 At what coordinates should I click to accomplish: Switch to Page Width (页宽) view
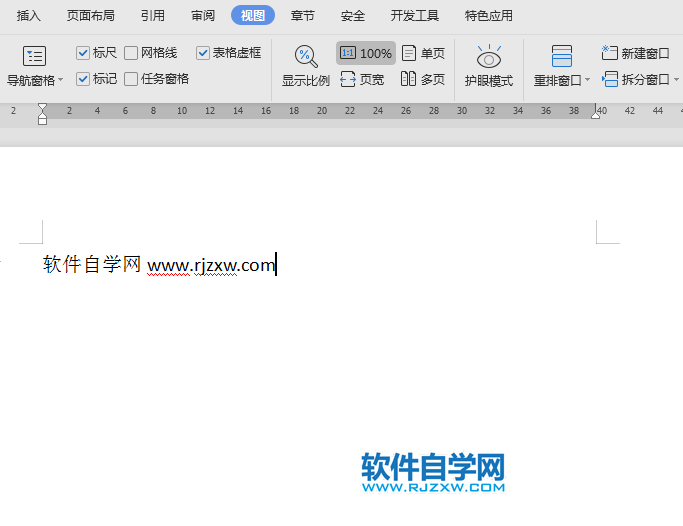click(x=362, y=79)
